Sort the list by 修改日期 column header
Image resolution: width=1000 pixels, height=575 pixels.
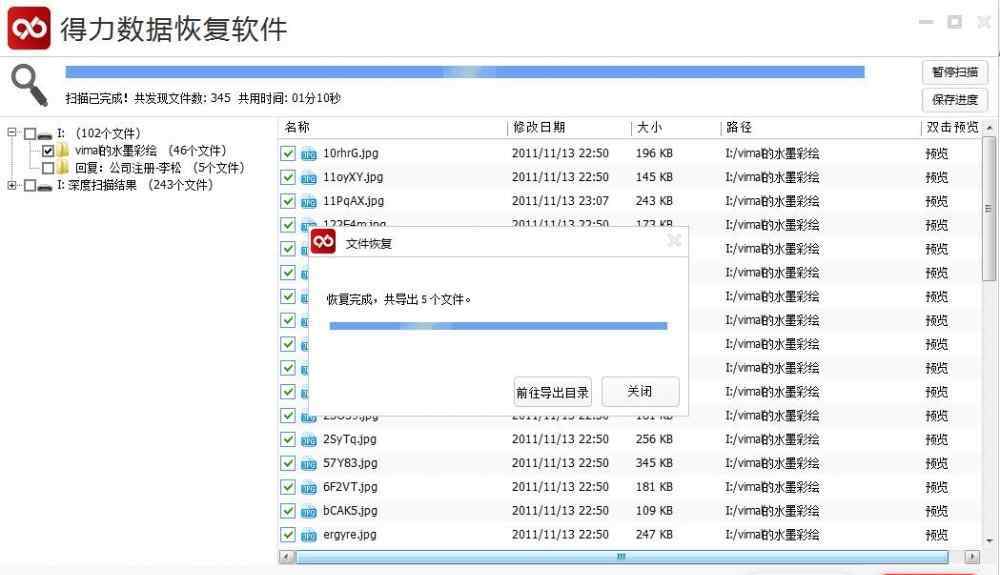[x=539, y=128]
